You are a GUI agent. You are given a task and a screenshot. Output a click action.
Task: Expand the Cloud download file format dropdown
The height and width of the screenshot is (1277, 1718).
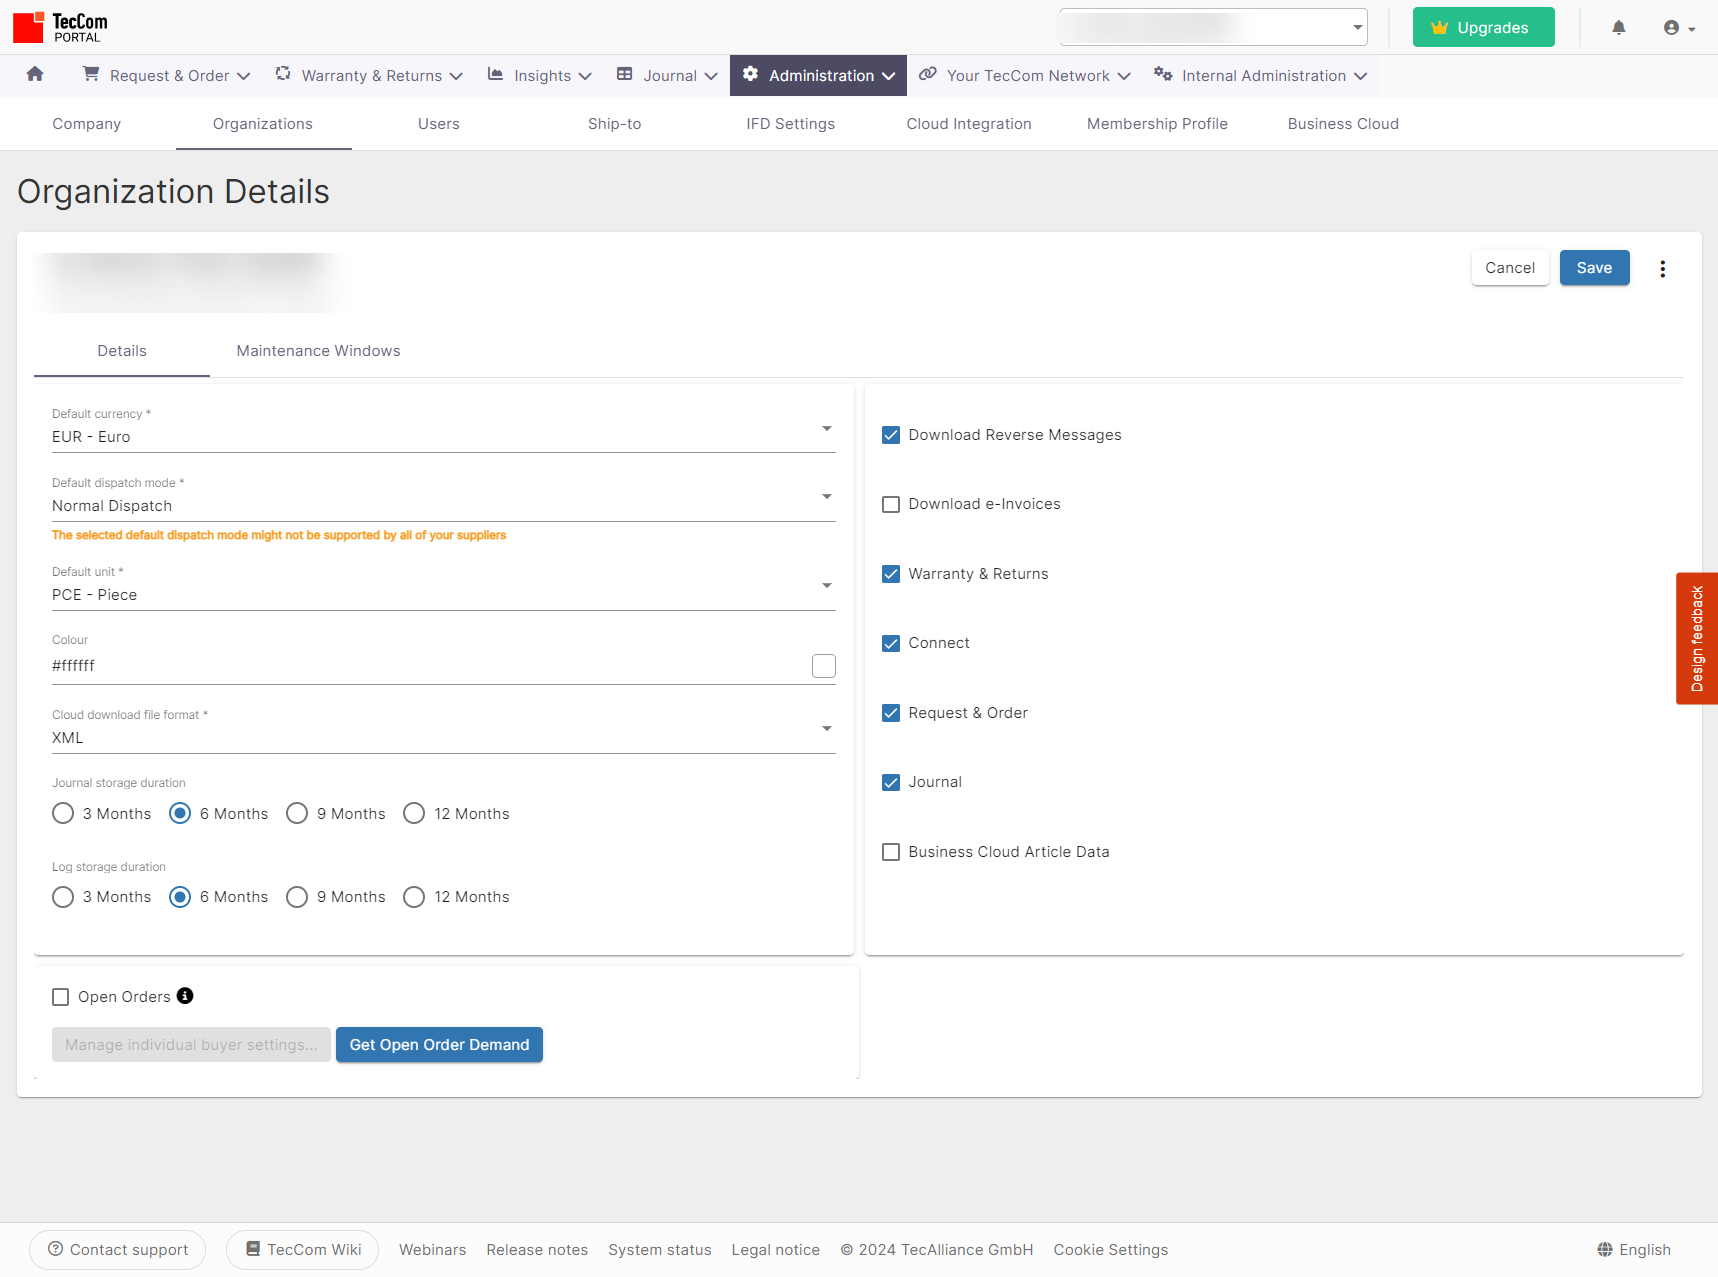(826, 729)
